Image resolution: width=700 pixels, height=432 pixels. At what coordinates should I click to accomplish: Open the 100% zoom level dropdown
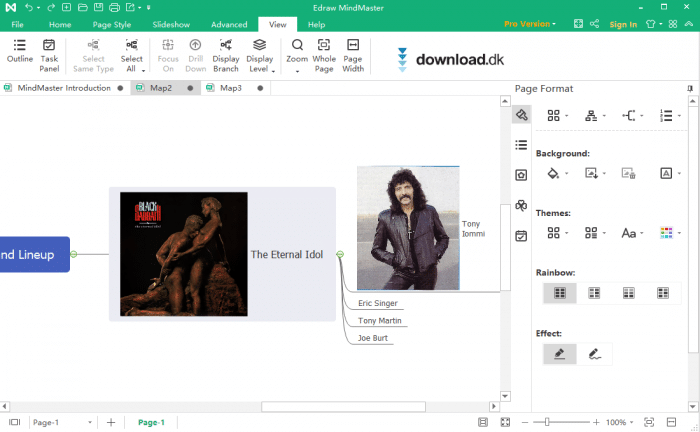click(x=620, y=422)
